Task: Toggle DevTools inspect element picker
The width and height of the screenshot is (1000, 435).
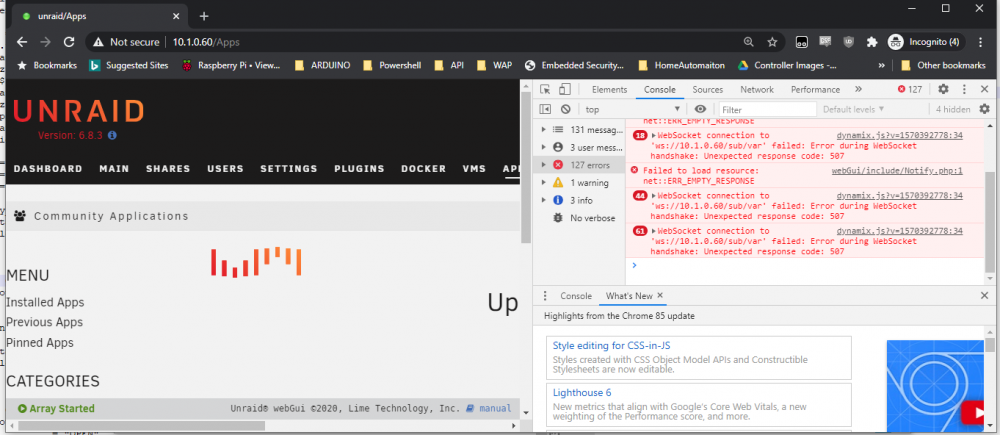Action: tap(547, 89)
